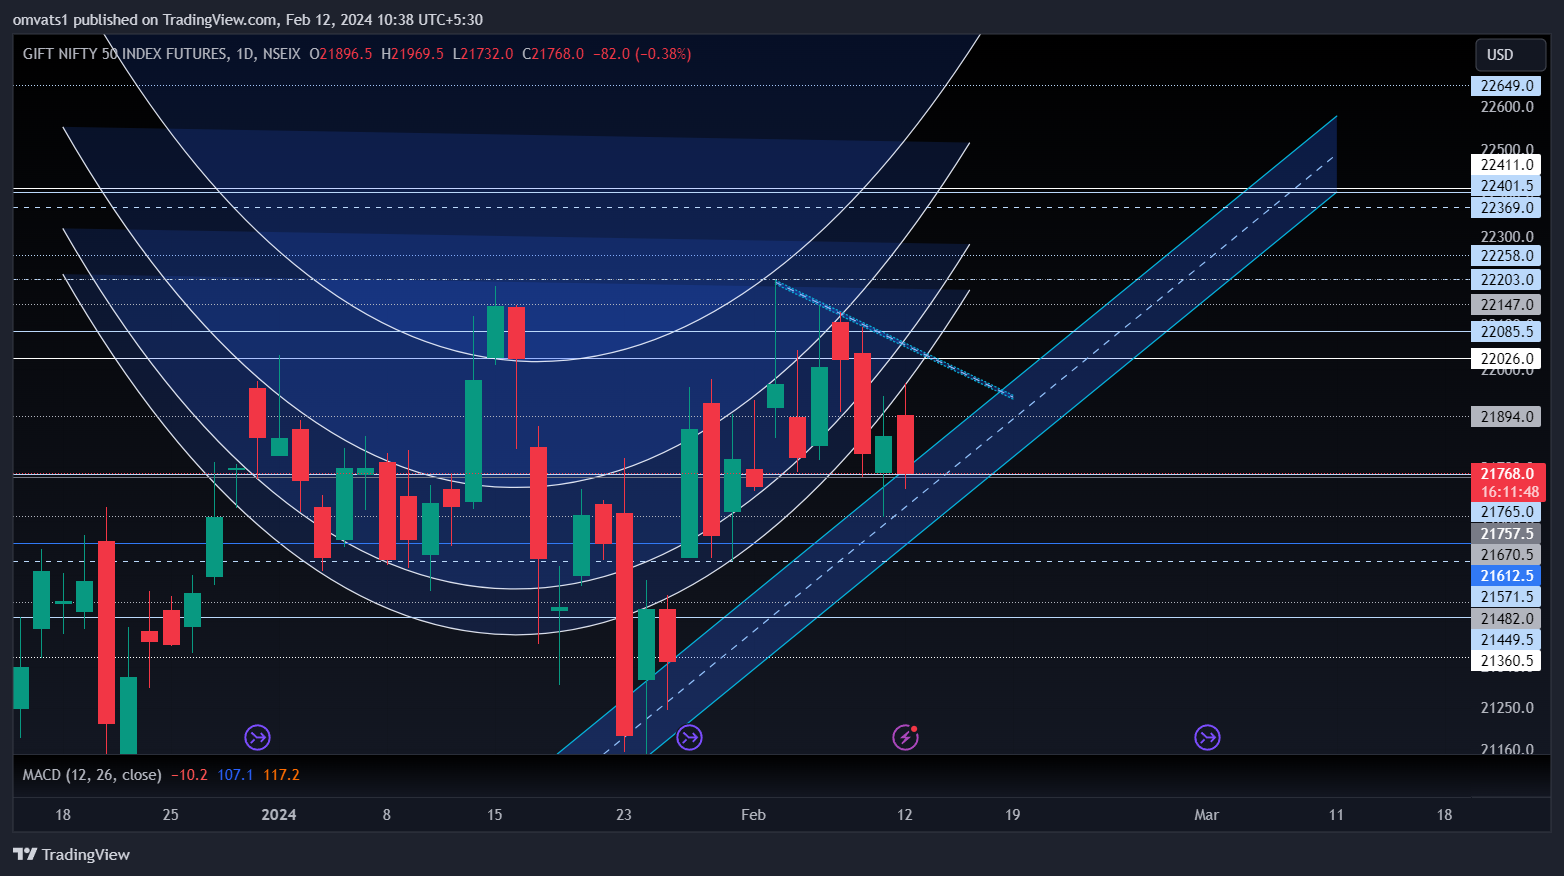This screenshot has width=1564, height=876.
Task: Select the 22085.5 price label
Action: point(1506,331)
